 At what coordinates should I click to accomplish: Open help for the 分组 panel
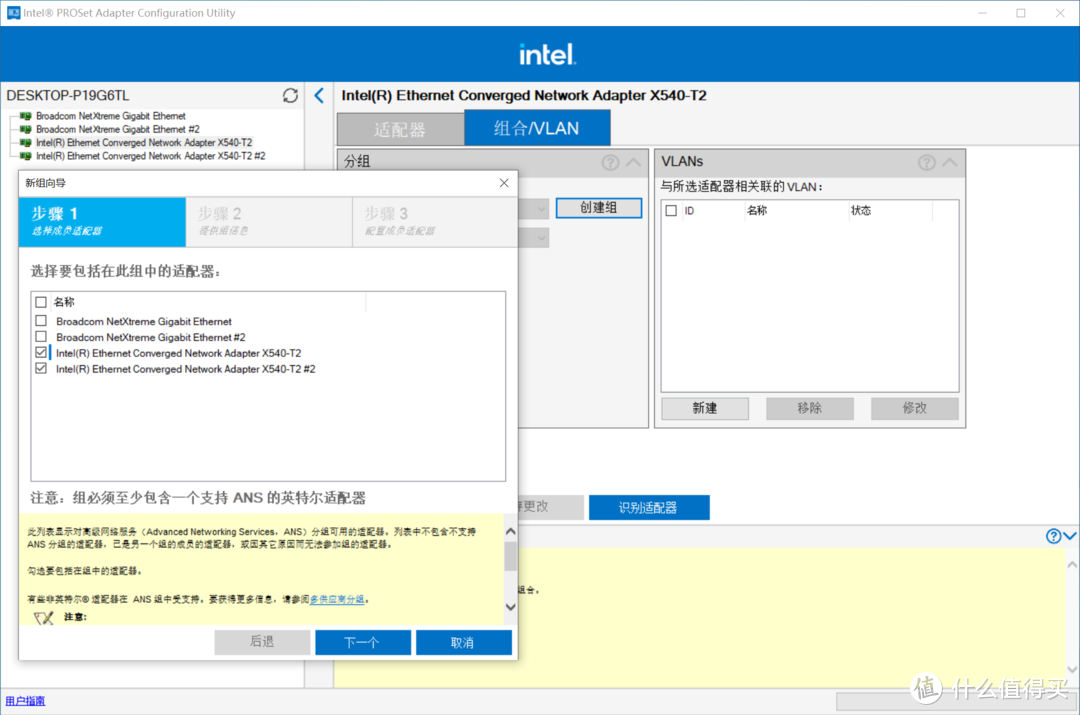pos(610,162)
